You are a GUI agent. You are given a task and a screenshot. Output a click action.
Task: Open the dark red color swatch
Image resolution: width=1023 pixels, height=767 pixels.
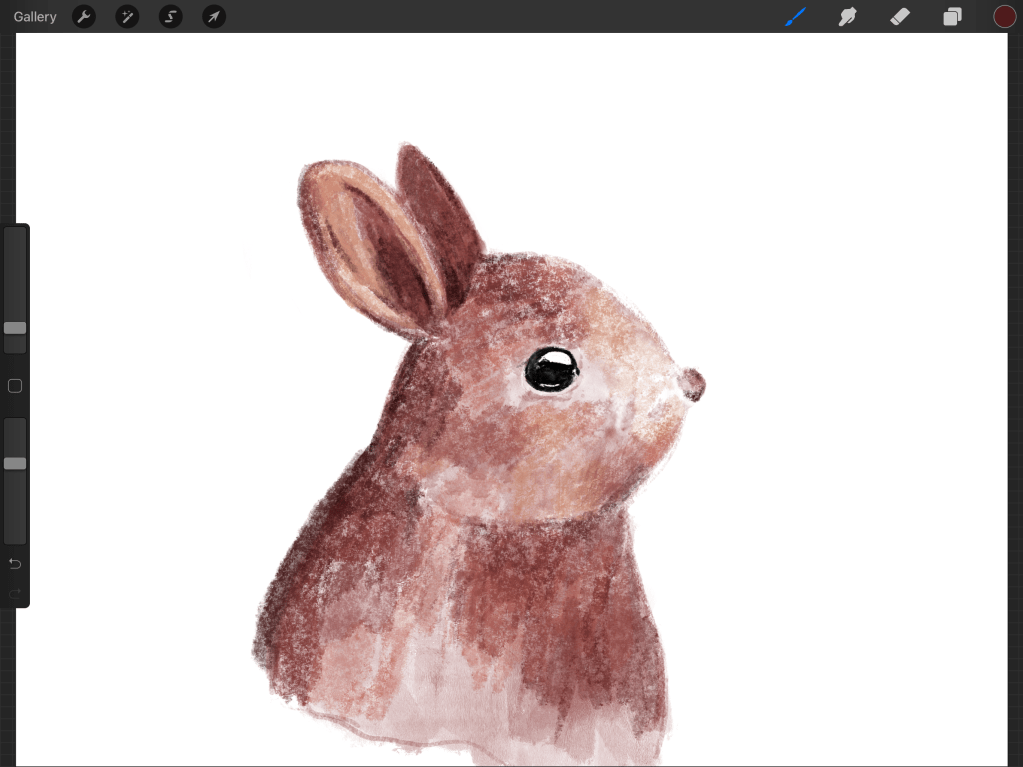tap(1004, 17)
